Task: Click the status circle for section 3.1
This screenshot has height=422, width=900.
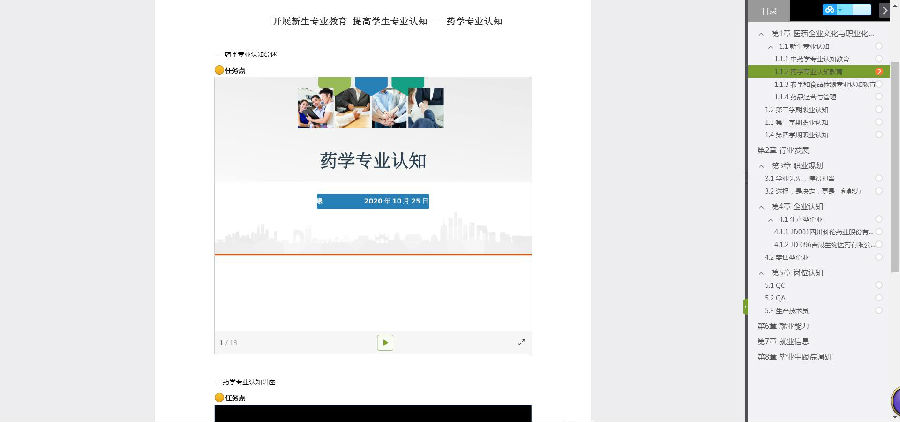Action: click(x=879, y=178)
